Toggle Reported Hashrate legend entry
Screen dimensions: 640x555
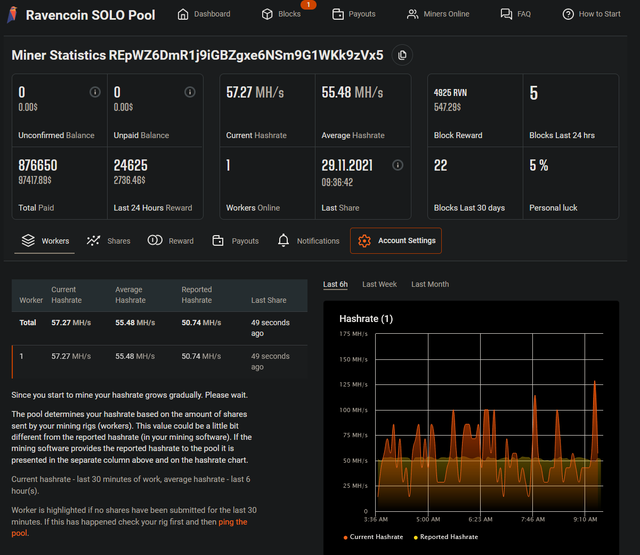click(446, 537)
